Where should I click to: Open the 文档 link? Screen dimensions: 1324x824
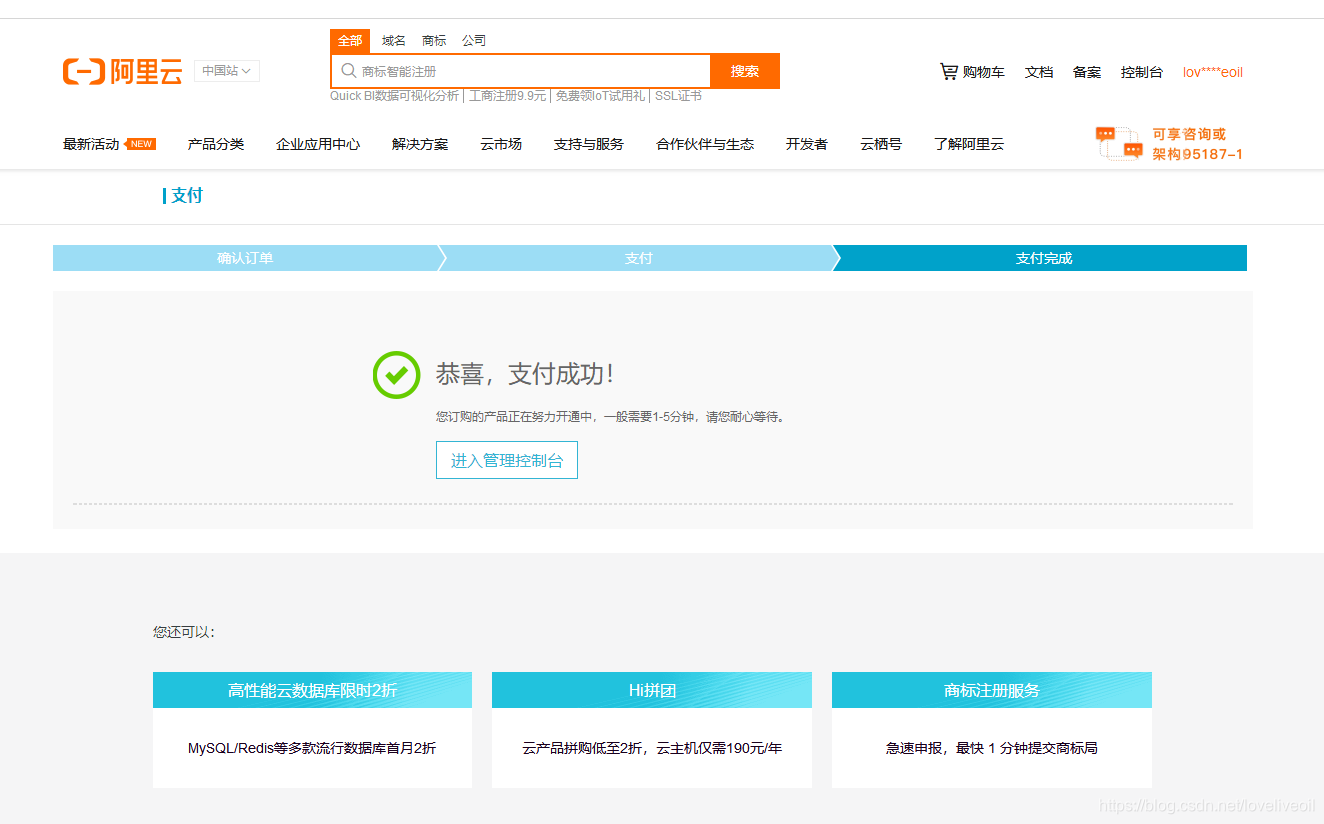click(1039, 72)
